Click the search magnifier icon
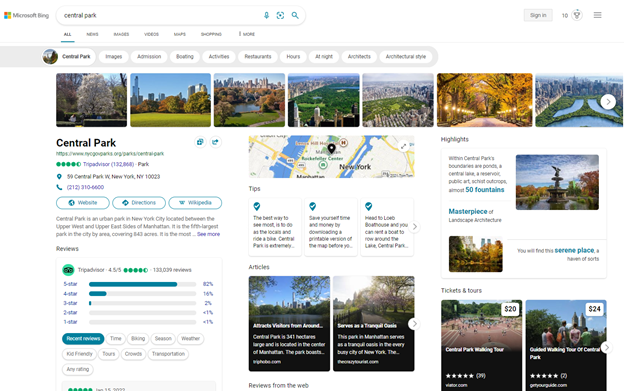 (295, 15)
